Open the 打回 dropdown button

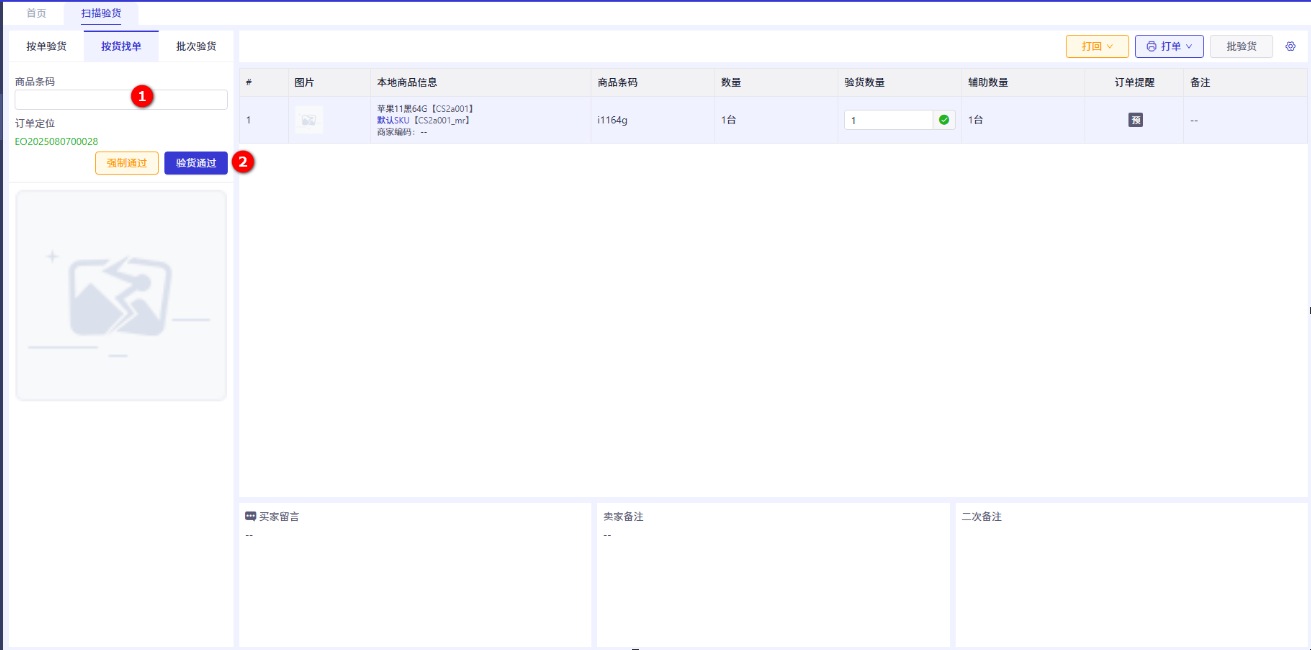(x=1097, y=46)
